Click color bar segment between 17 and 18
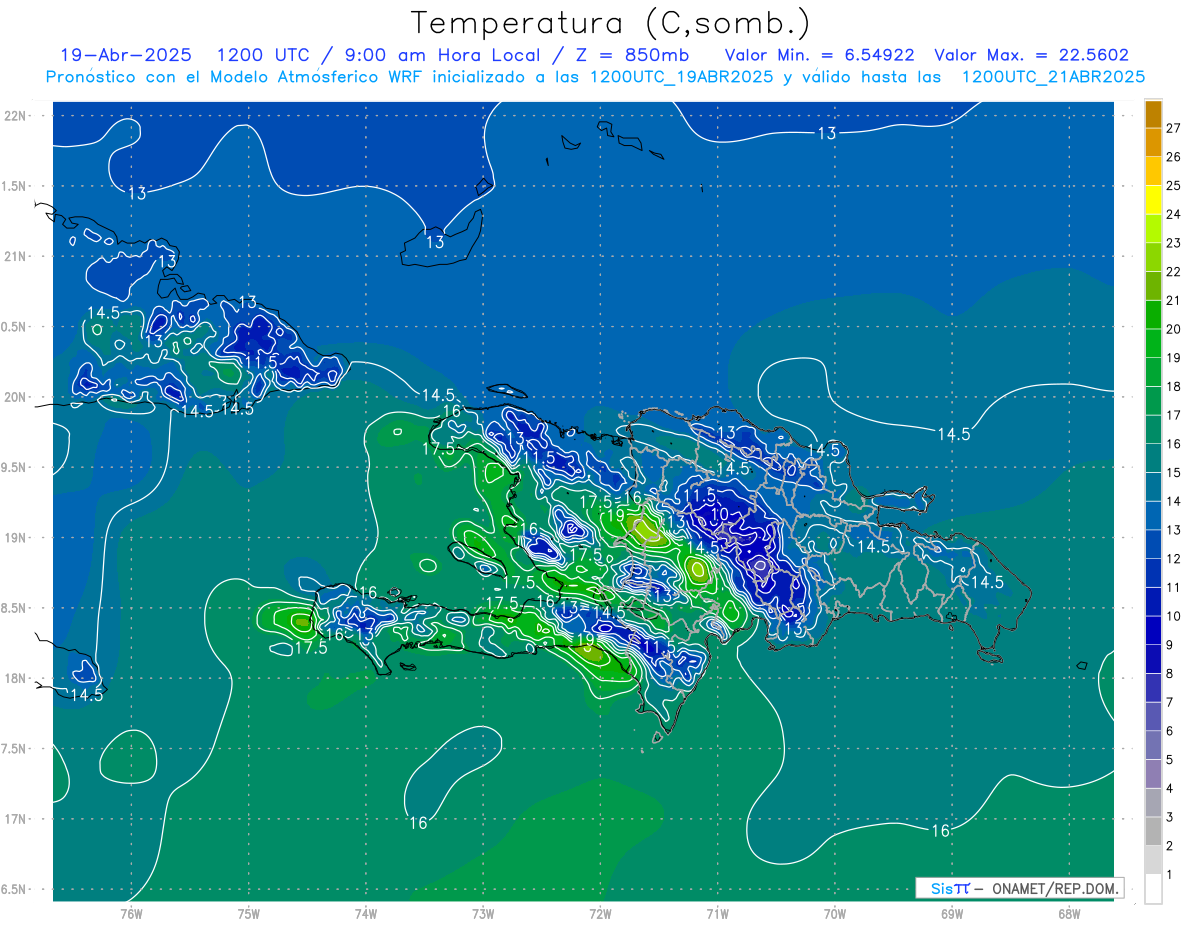1200x927 pixels. coord(1153,401)
